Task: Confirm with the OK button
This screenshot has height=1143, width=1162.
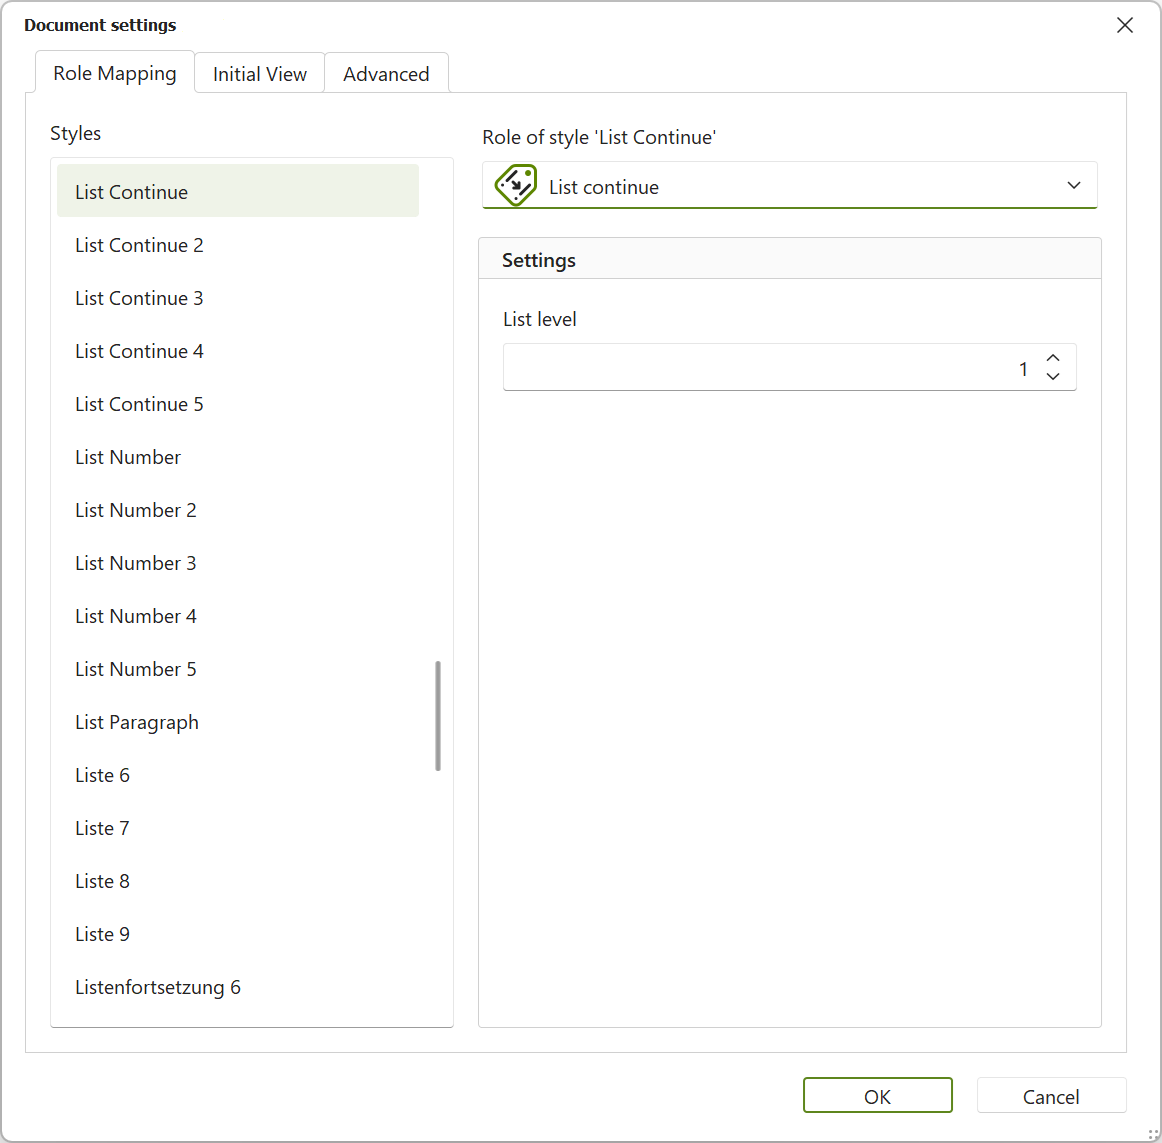Action: (877, 1096)
